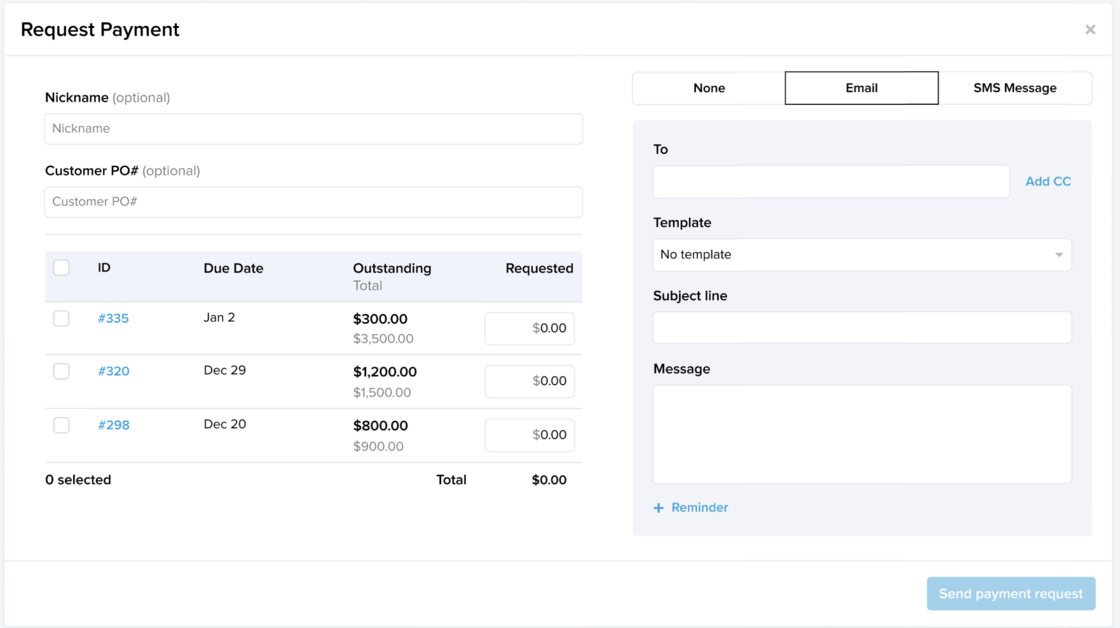Open invoice #298 link
Image resolution: width=1120 pixels, height=628 pixels.
click(x=113, y=425)
